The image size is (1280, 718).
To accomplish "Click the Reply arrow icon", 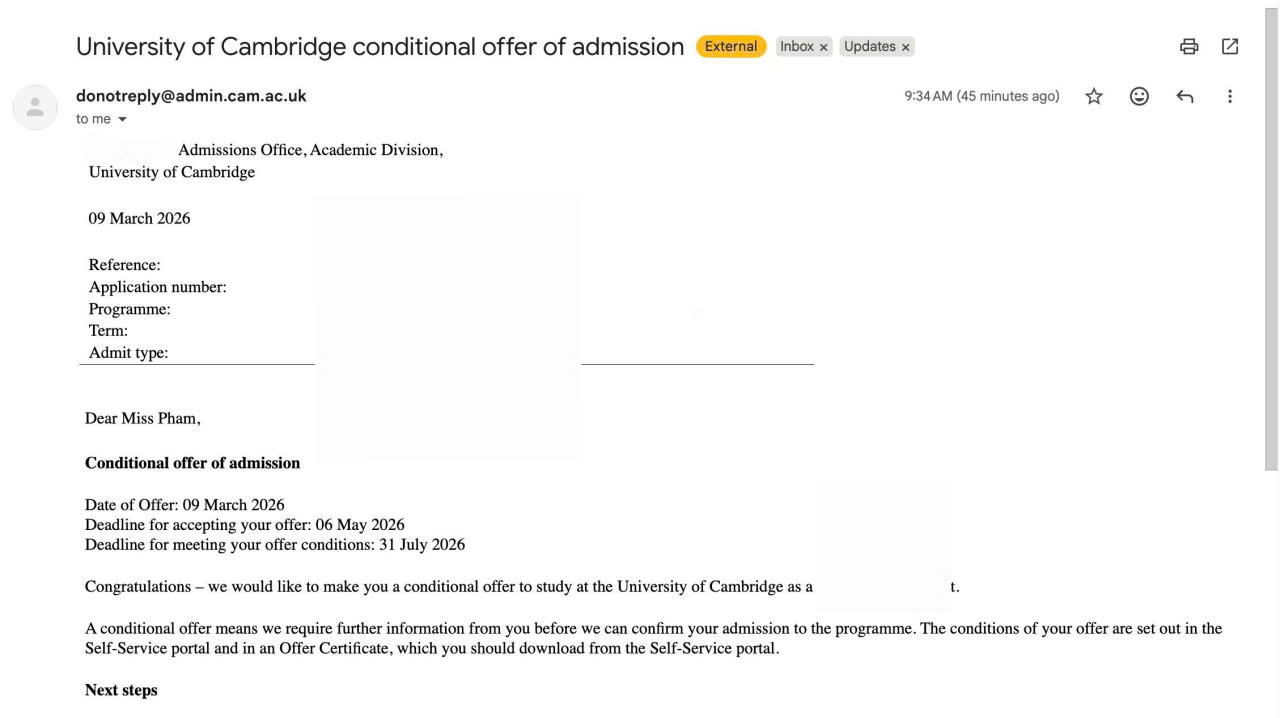I will (x=1185, y=96).
